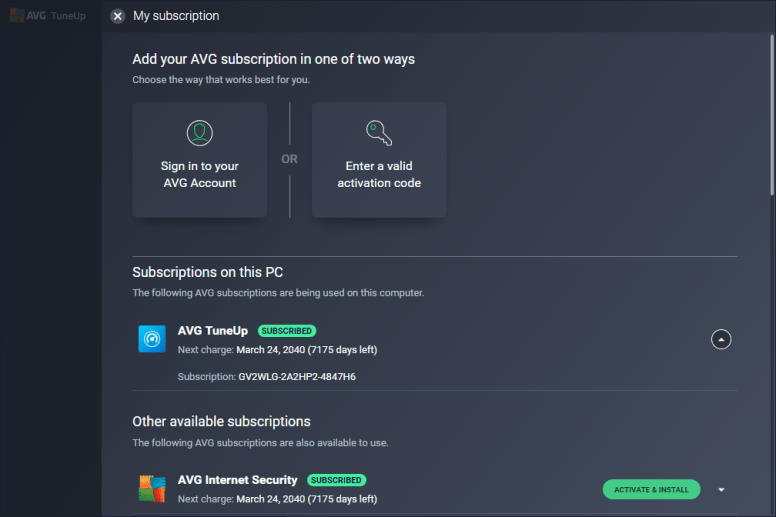Close the My subscription panel
The image size is (776, 517).
(x=118, y=16)
